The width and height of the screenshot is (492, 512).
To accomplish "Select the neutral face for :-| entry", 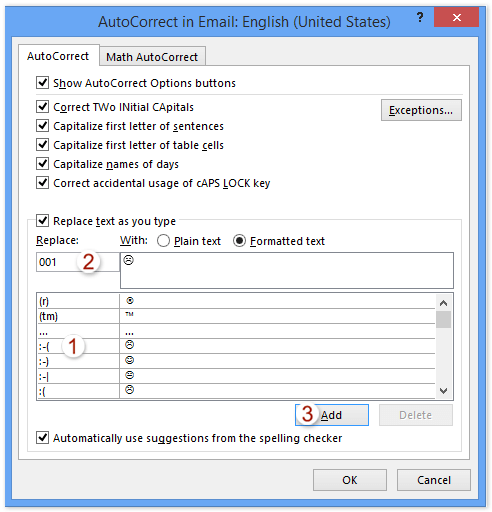I will click(129, 375).
